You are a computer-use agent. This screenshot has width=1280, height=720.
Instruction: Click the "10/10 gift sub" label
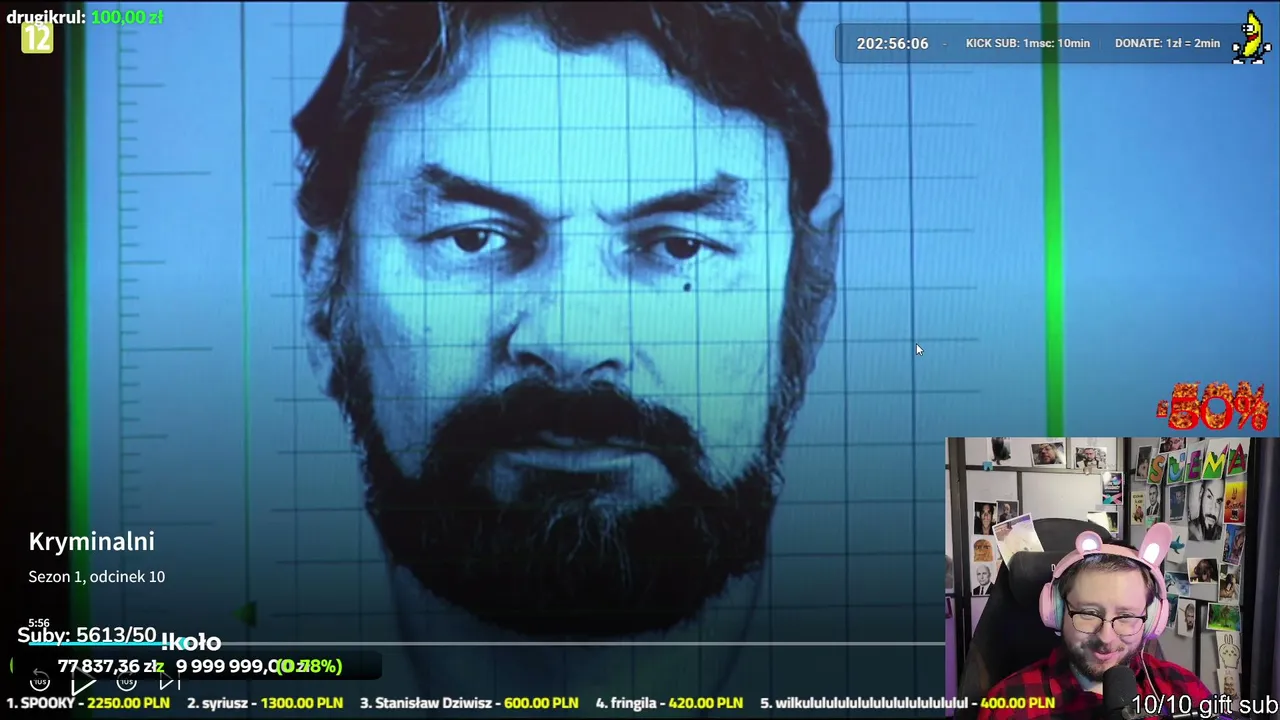[x=1205, y=706]
